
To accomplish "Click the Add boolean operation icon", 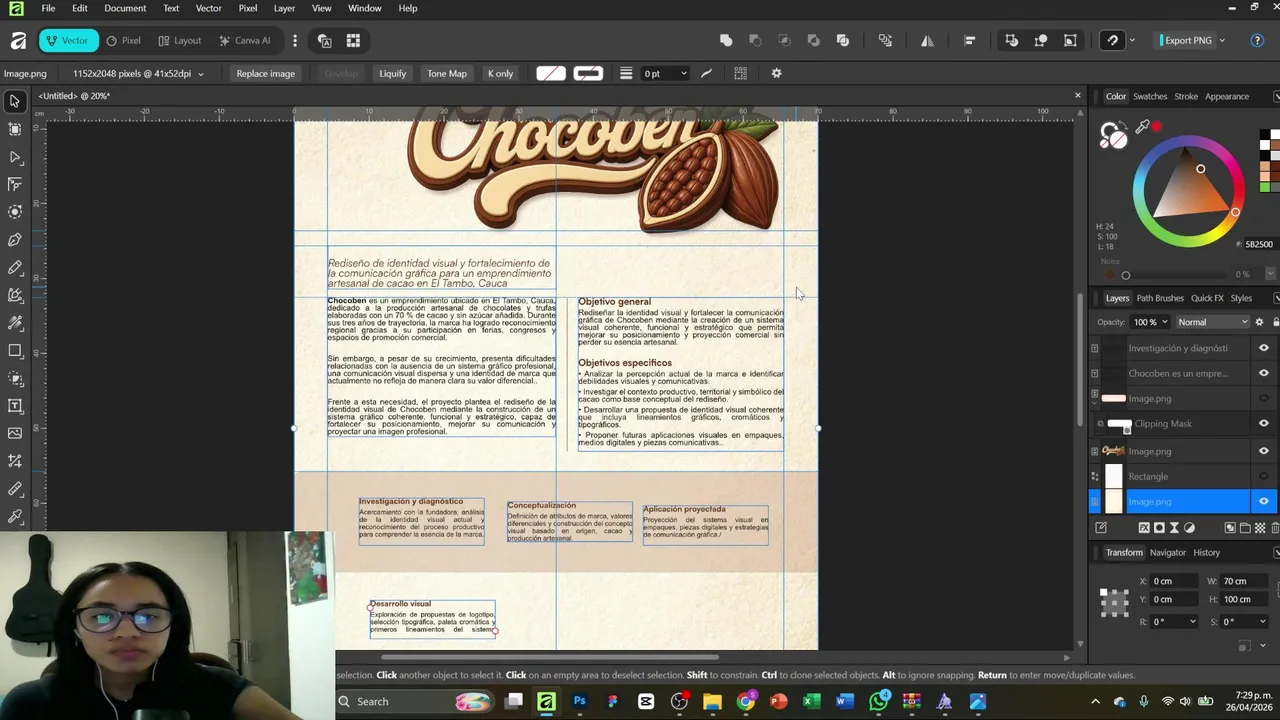I will pos(726,41).
